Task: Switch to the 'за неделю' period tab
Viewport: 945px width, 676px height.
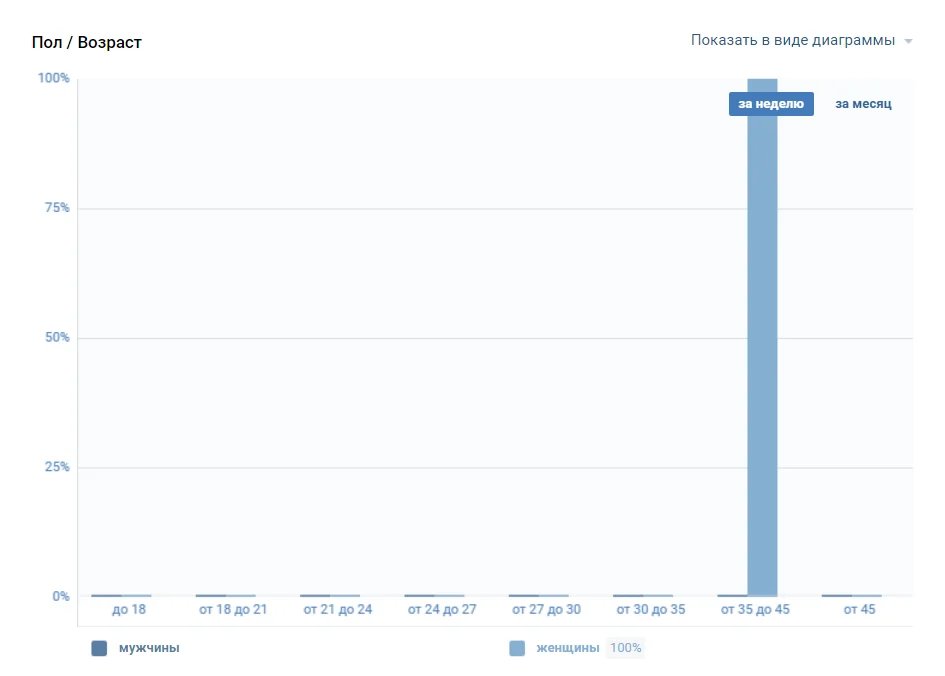Action: [x=770, y=104]
